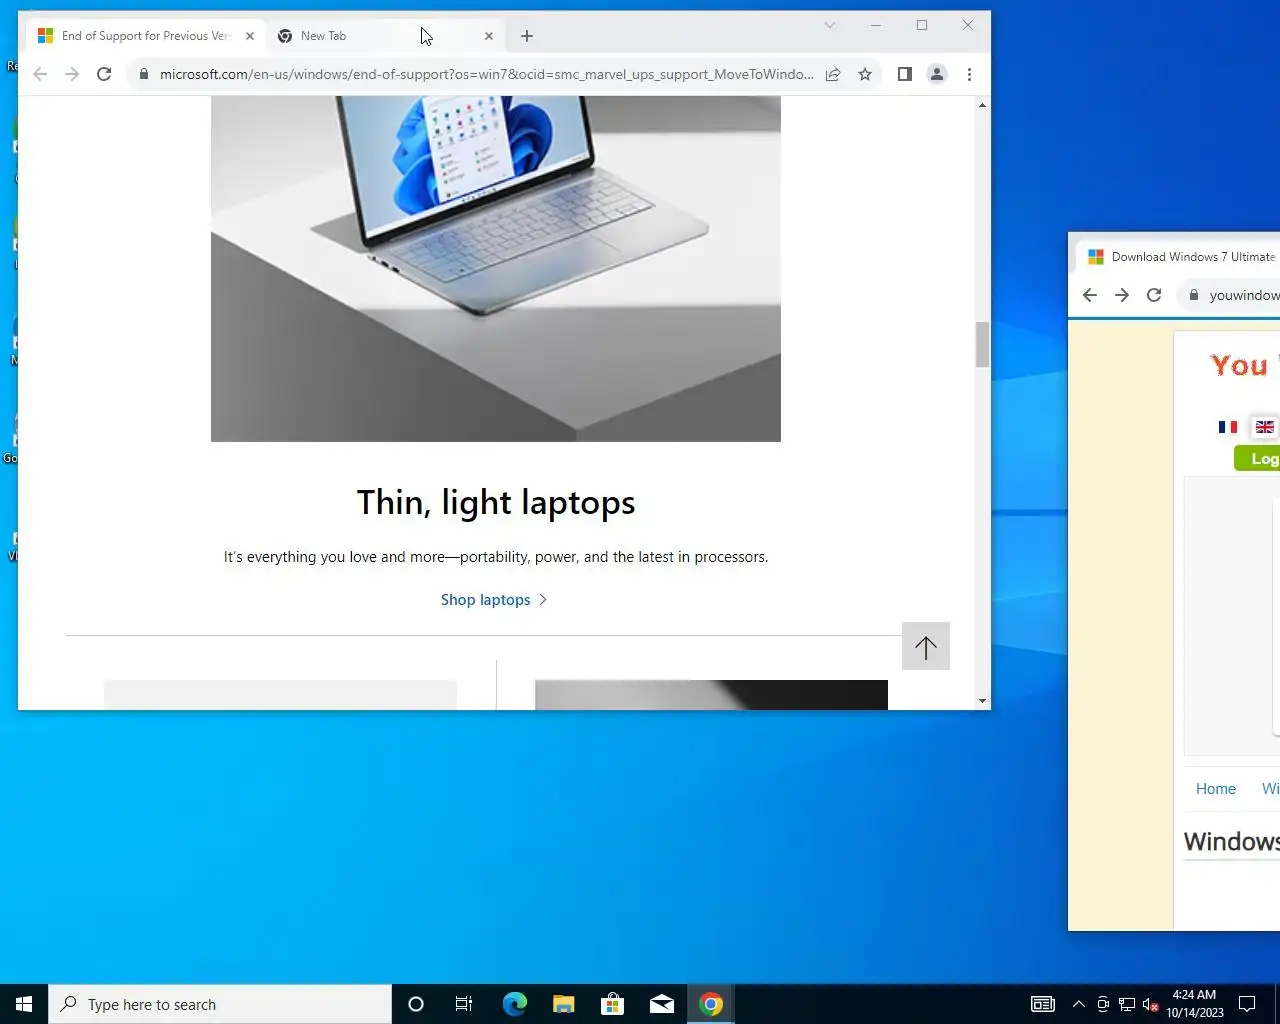Go forward in the front Chrome window

click(x=72, y=74)
